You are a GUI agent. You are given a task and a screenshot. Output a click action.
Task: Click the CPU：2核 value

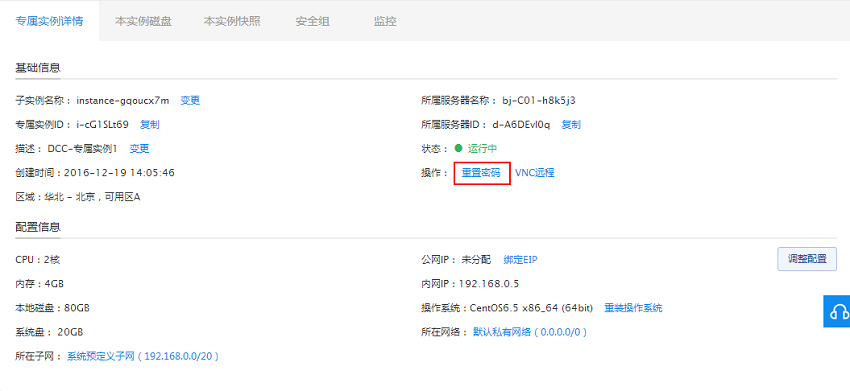[37, 260]
